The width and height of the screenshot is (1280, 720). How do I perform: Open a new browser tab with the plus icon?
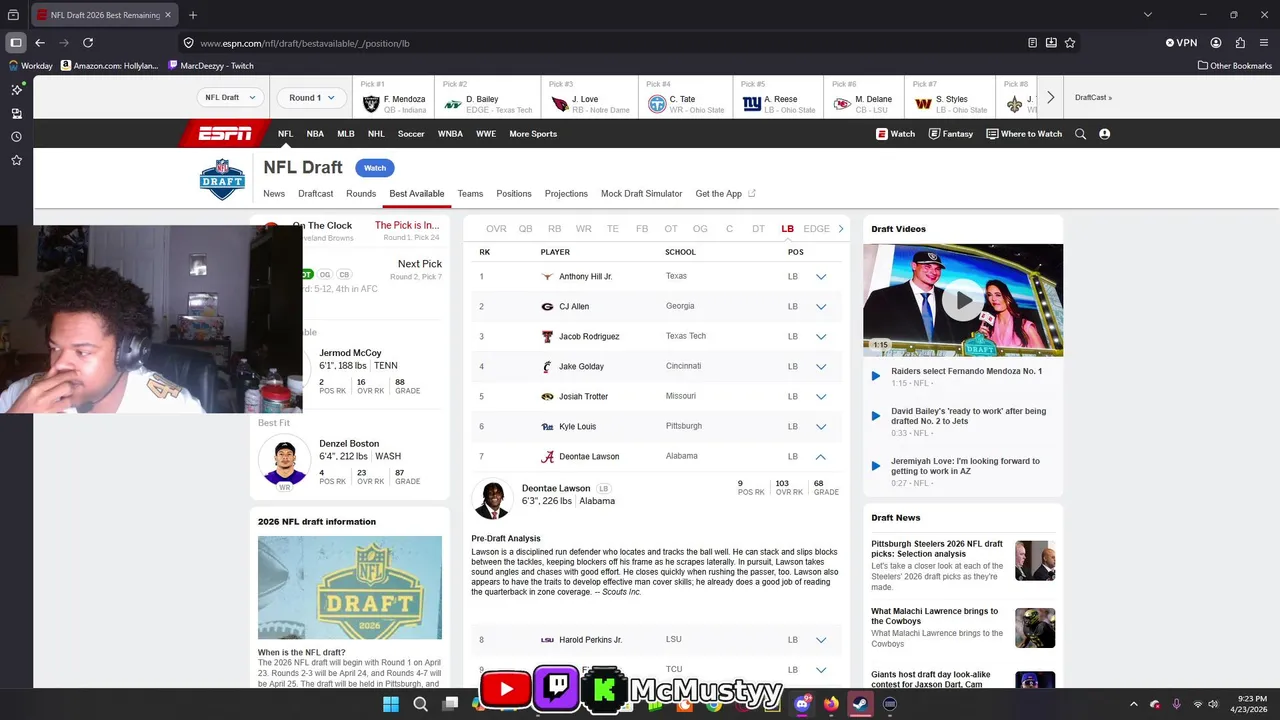click(193, 15)
